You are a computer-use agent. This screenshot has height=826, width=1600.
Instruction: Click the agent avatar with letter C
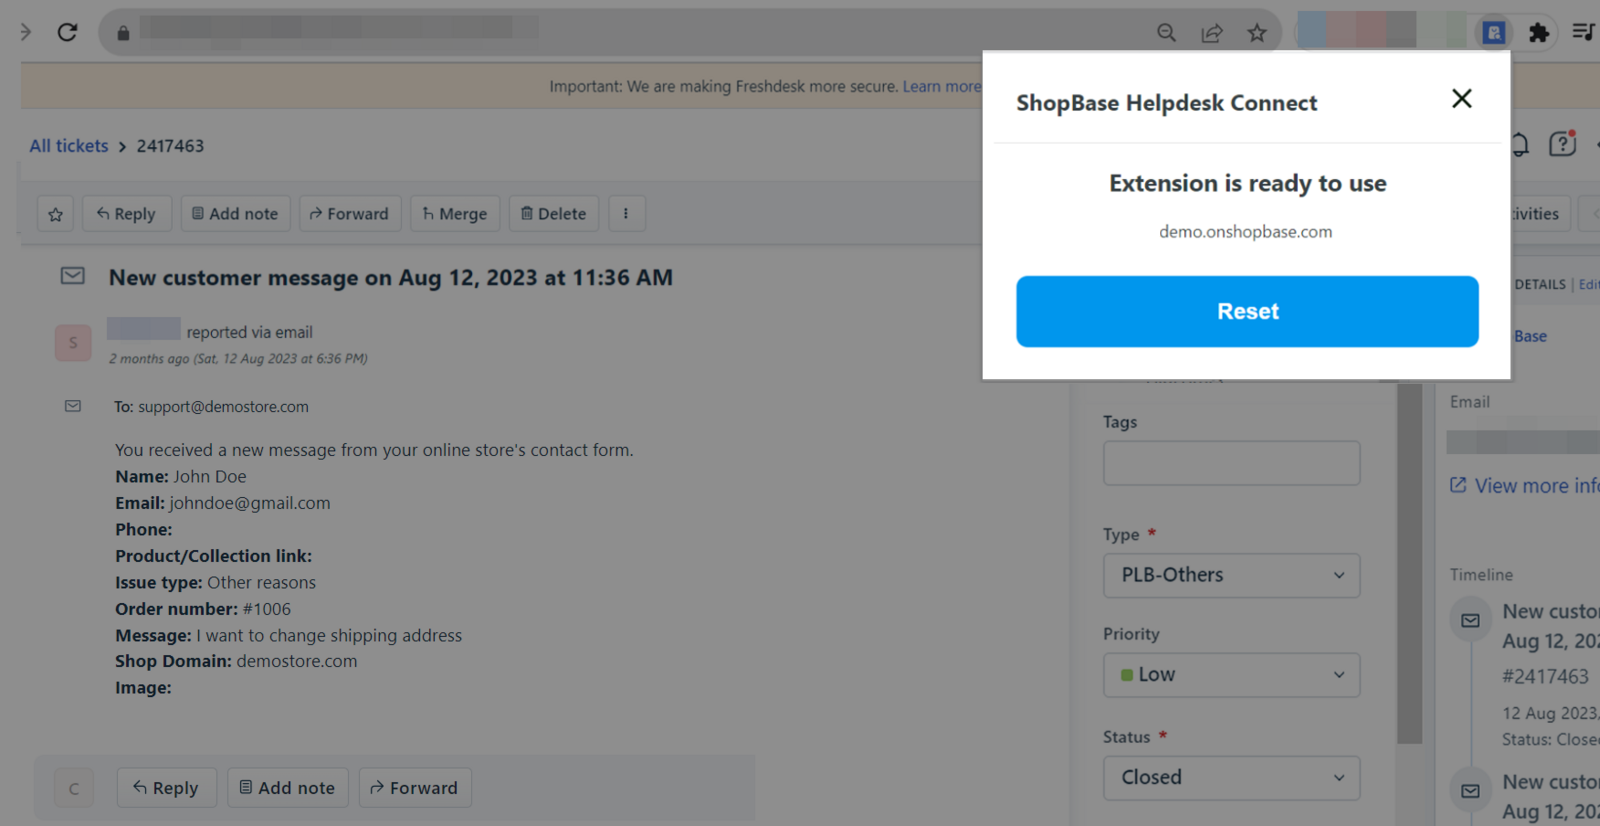tap(74, 789)
